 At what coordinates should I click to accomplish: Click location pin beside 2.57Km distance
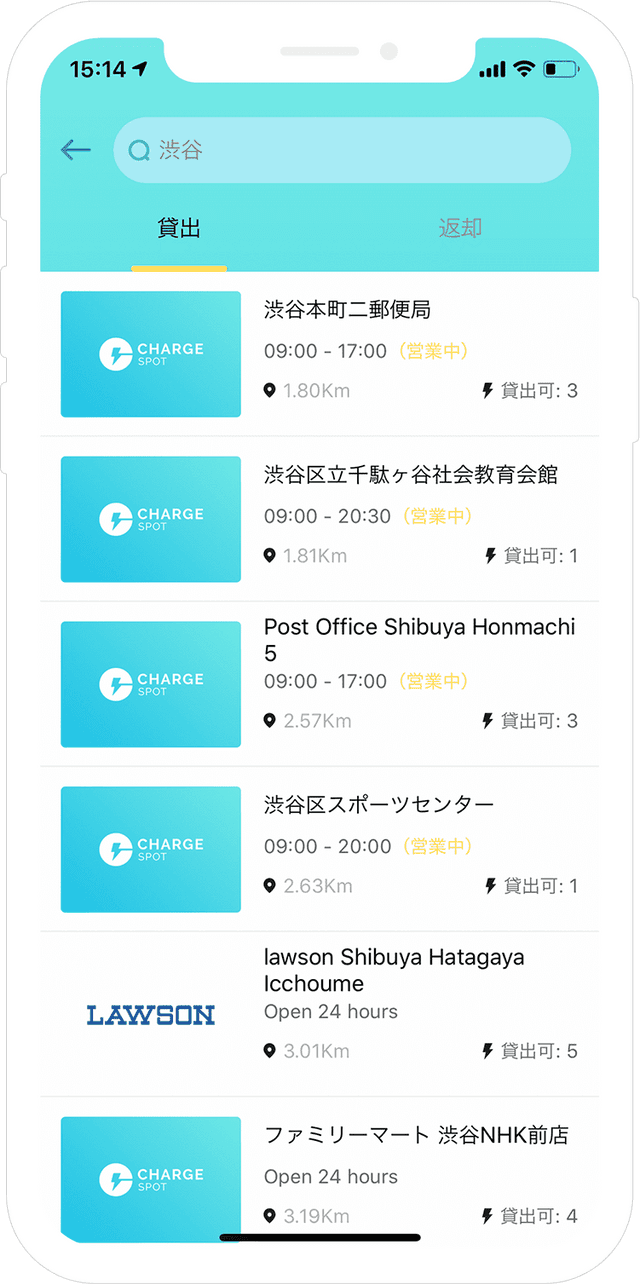(x=269, y=721)
